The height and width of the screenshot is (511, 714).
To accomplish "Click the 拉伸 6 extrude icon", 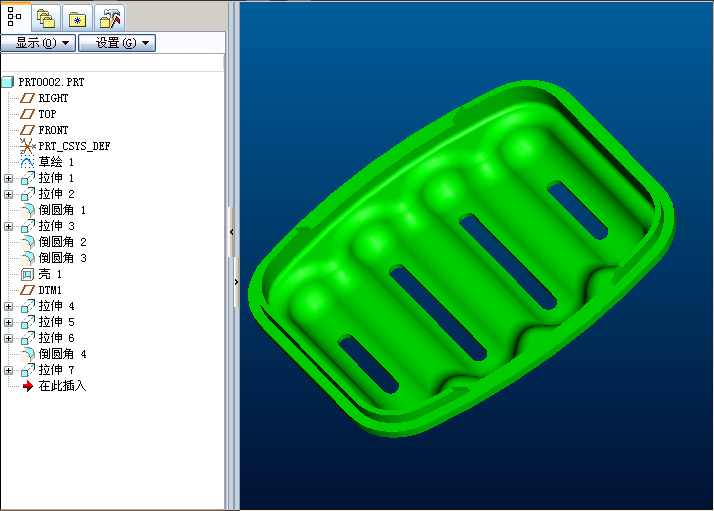I will click(x=28, y=338).
